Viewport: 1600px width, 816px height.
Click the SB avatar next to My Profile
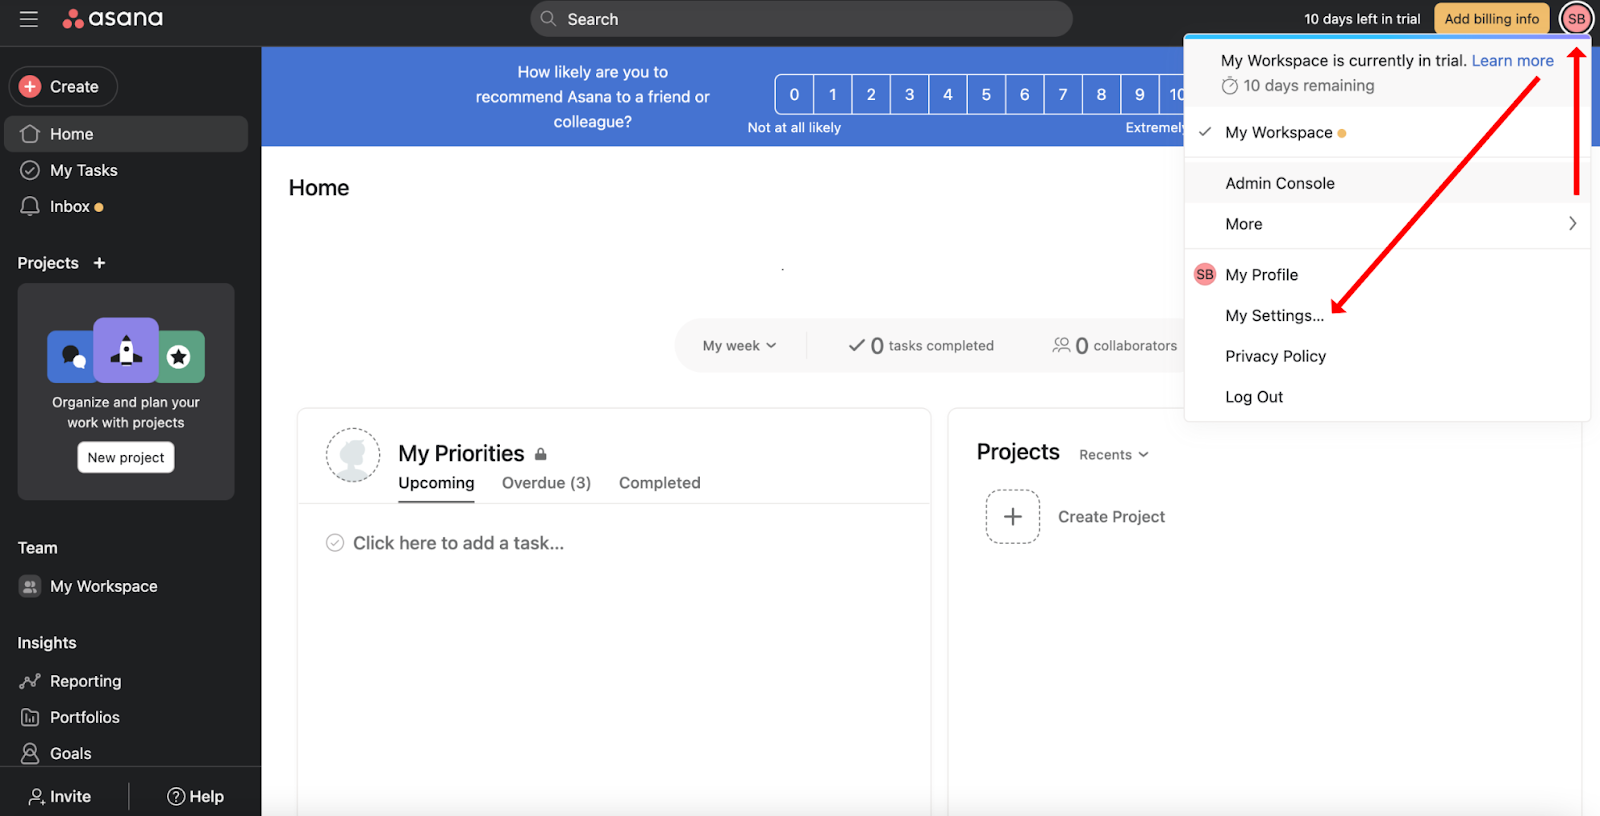[1205, 275]
